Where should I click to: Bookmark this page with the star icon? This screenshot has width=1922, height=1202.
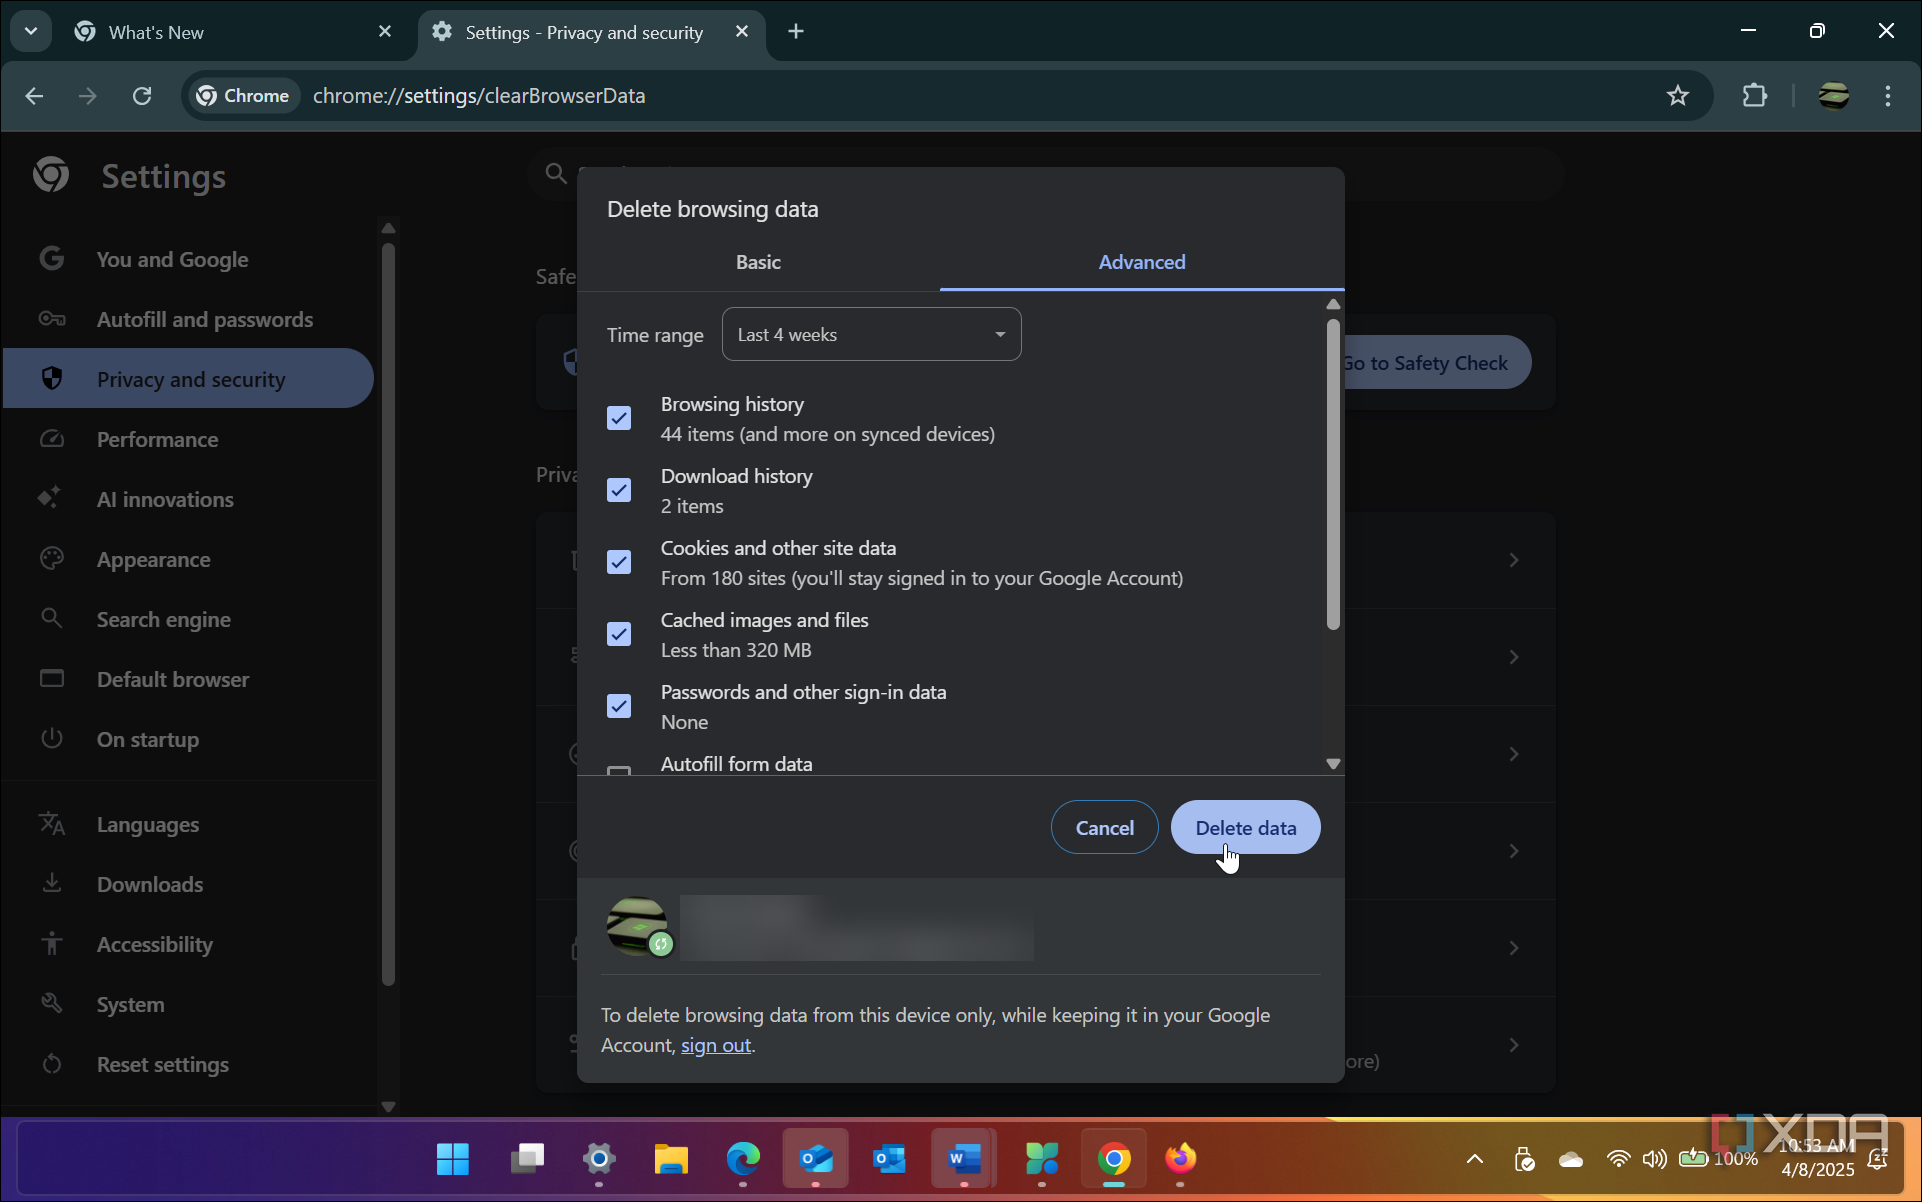(1677, 96)
